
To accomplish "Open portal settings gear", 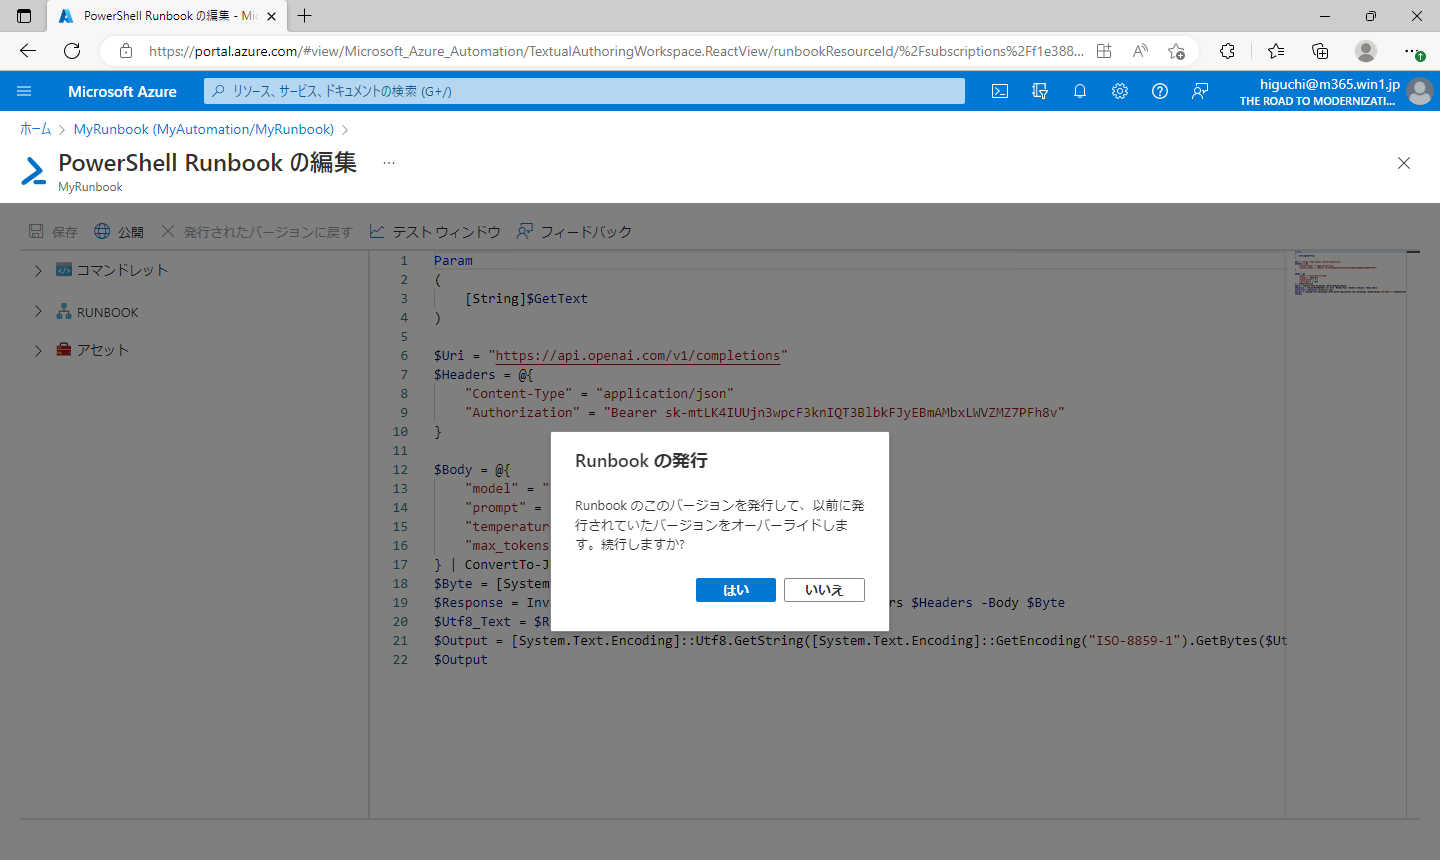I will 1120,91.
